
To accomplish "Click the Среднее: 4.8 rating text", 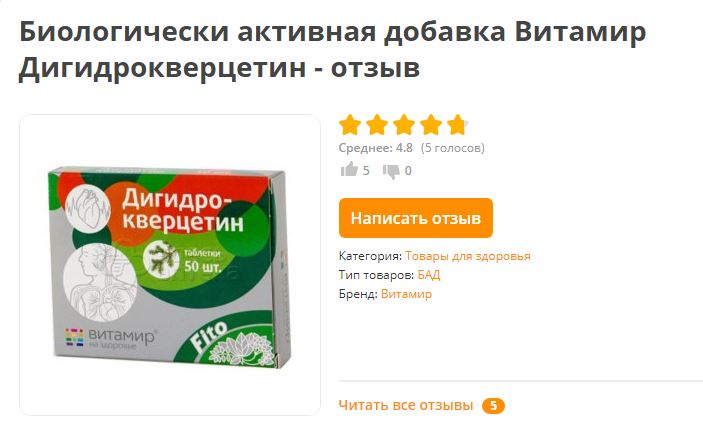I will tap(376, 148).
